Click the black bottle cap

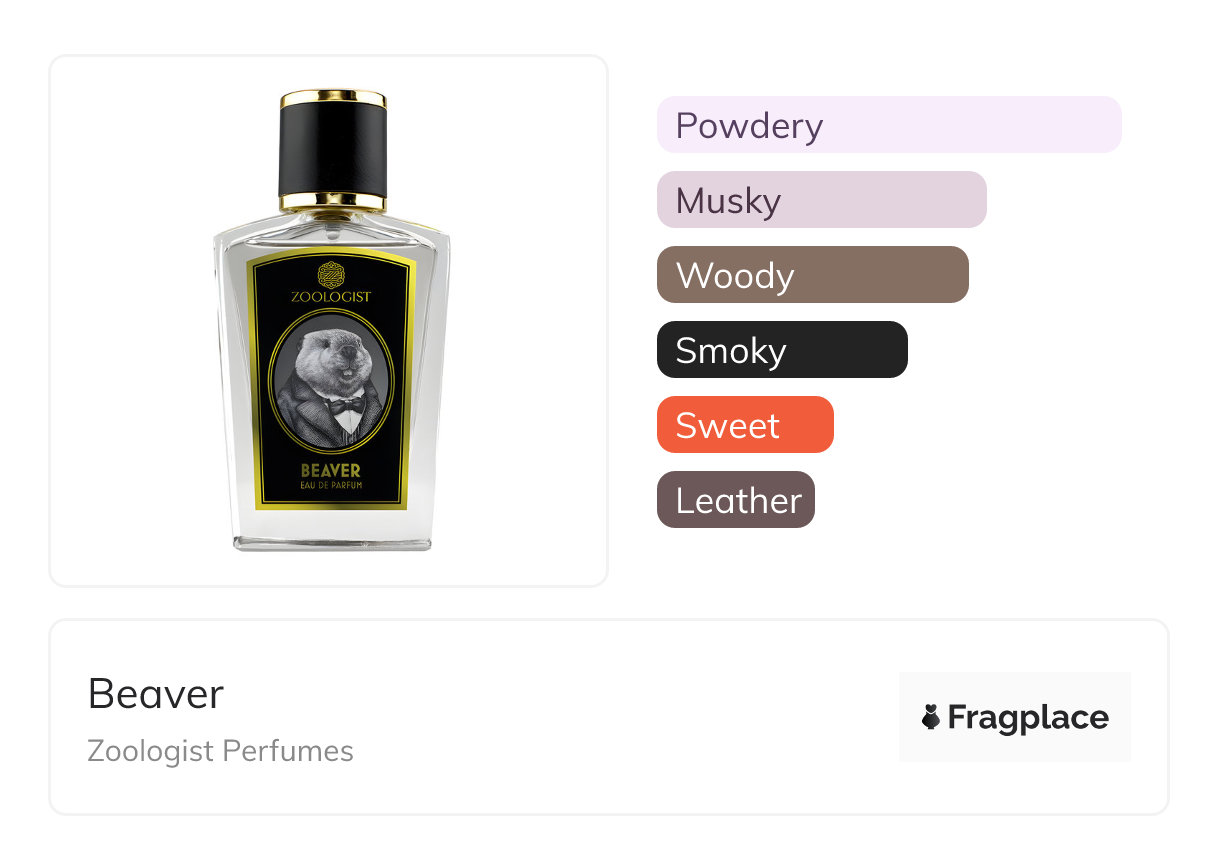click(332, 152)
